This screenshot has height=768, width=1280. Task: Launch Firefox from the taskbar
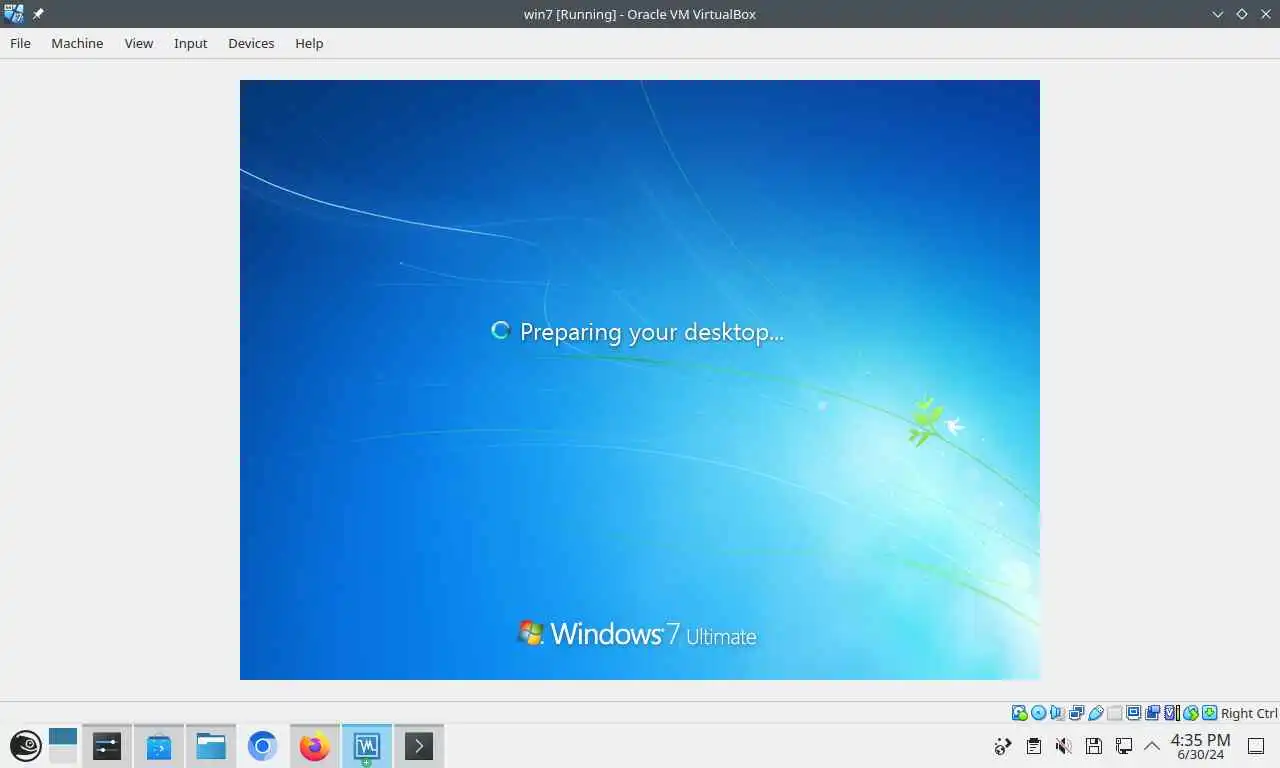(x=315, y=746)
